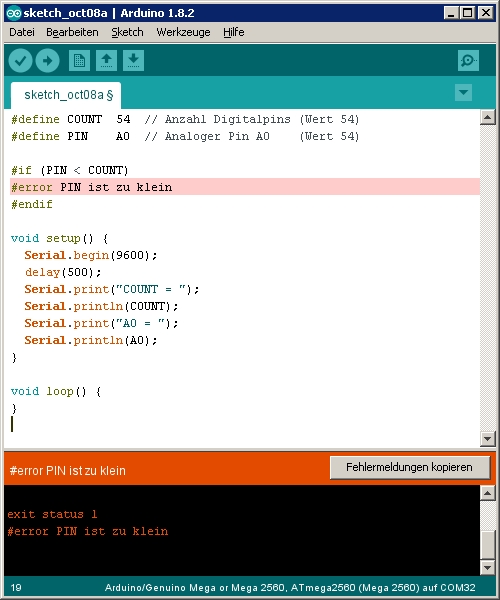Image resolution: width=500 pixels, height=600 pixels.
Task: Open the Datei menu
Action: tap(22, 32)
